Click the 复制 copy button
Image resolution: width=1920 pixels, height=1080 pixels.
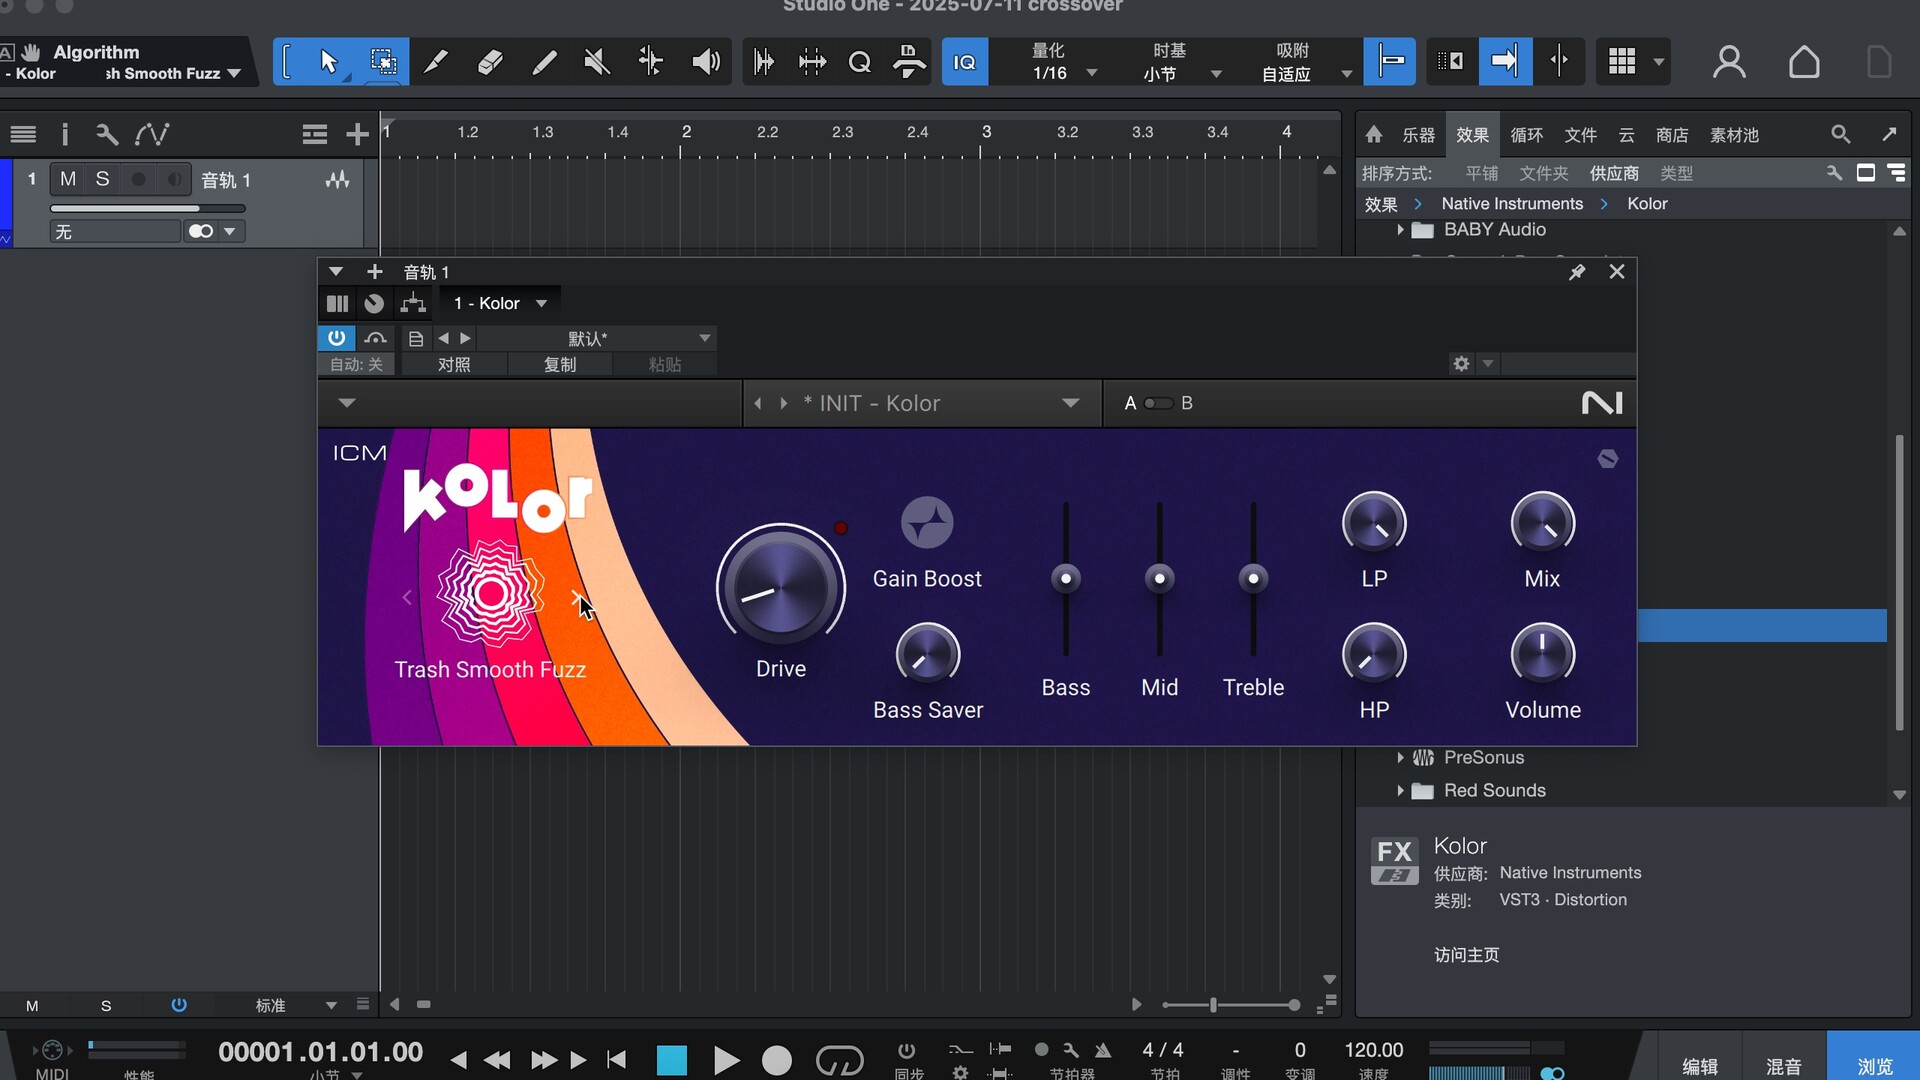click(560, 365)
